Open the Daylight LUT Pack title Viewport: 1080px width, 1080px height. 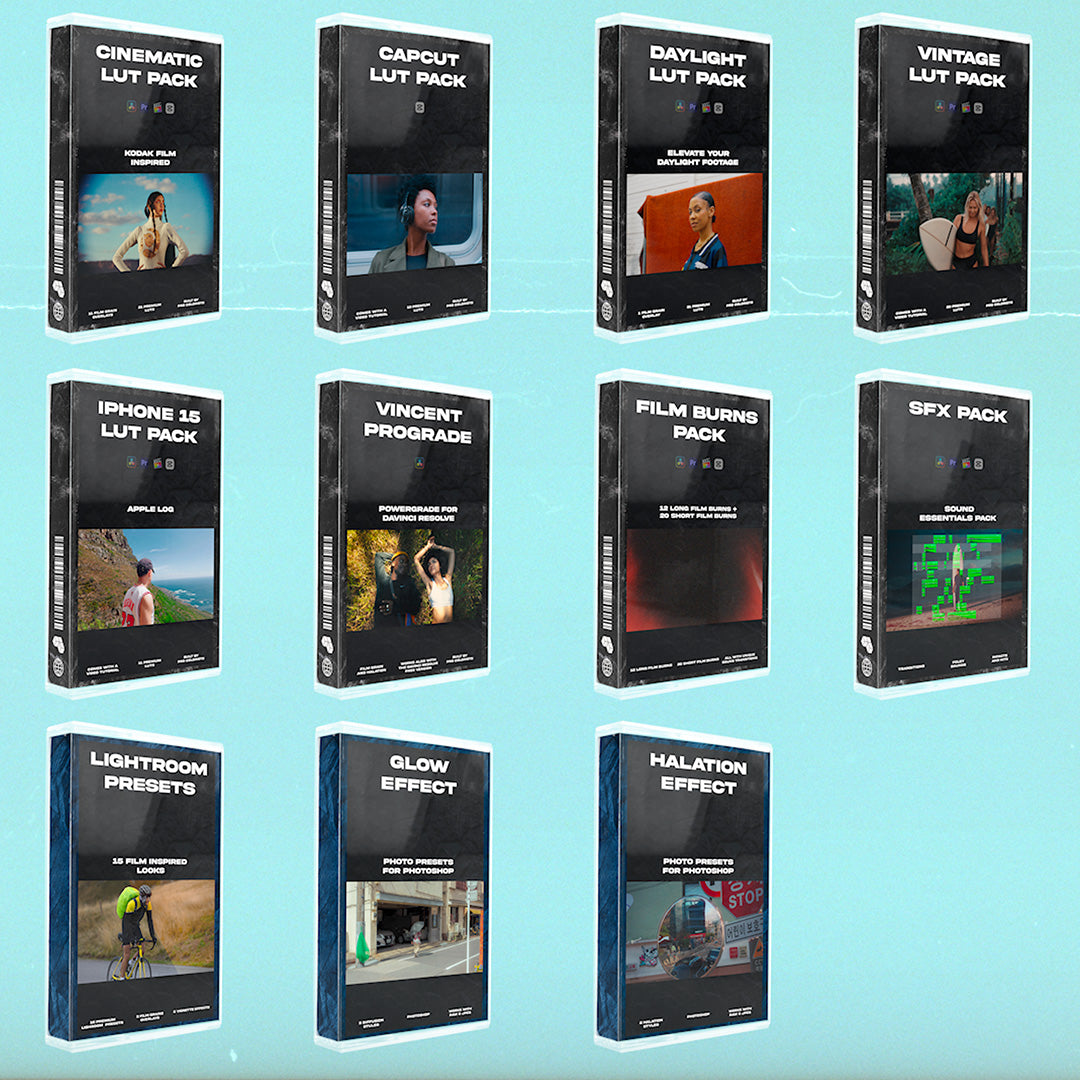[697, 65]
